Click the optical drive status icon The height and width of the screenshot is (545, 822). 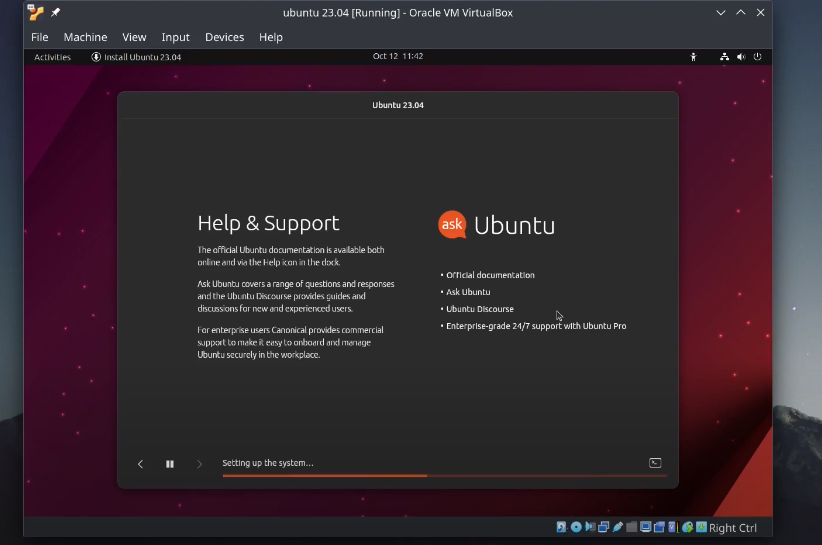point(576,527)
